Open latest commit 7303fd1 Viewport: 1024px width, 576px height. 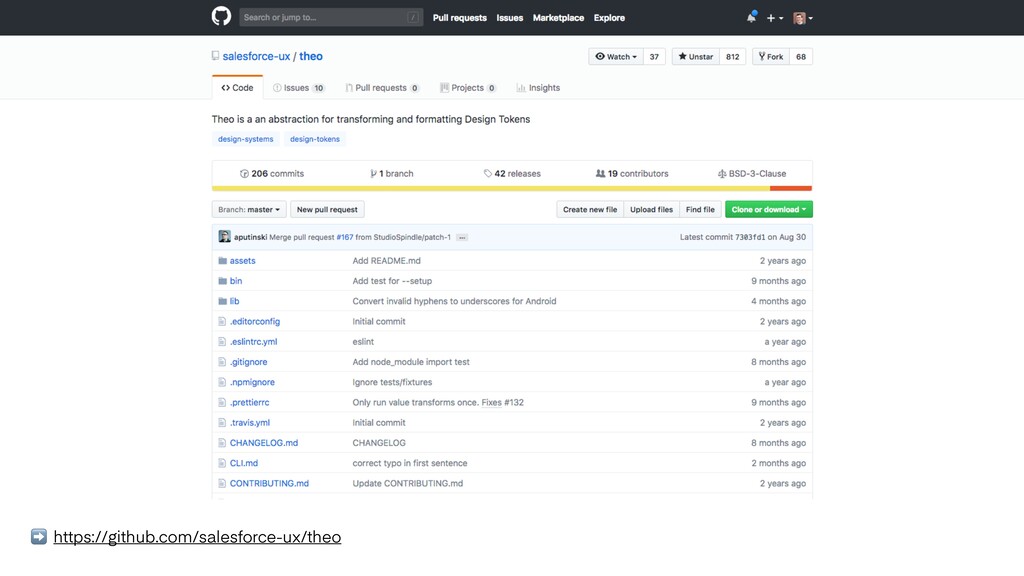pos(750,237)
